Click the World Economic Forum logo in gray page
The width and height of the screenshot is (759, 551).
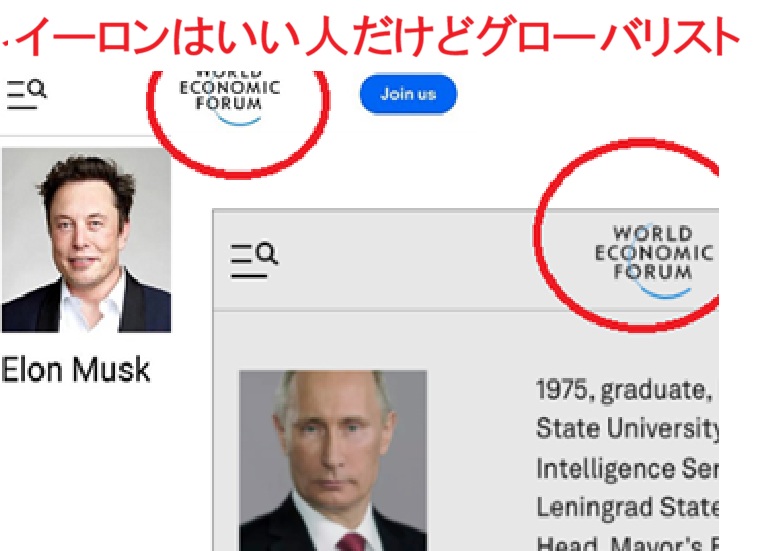click(x=653, y=260)
